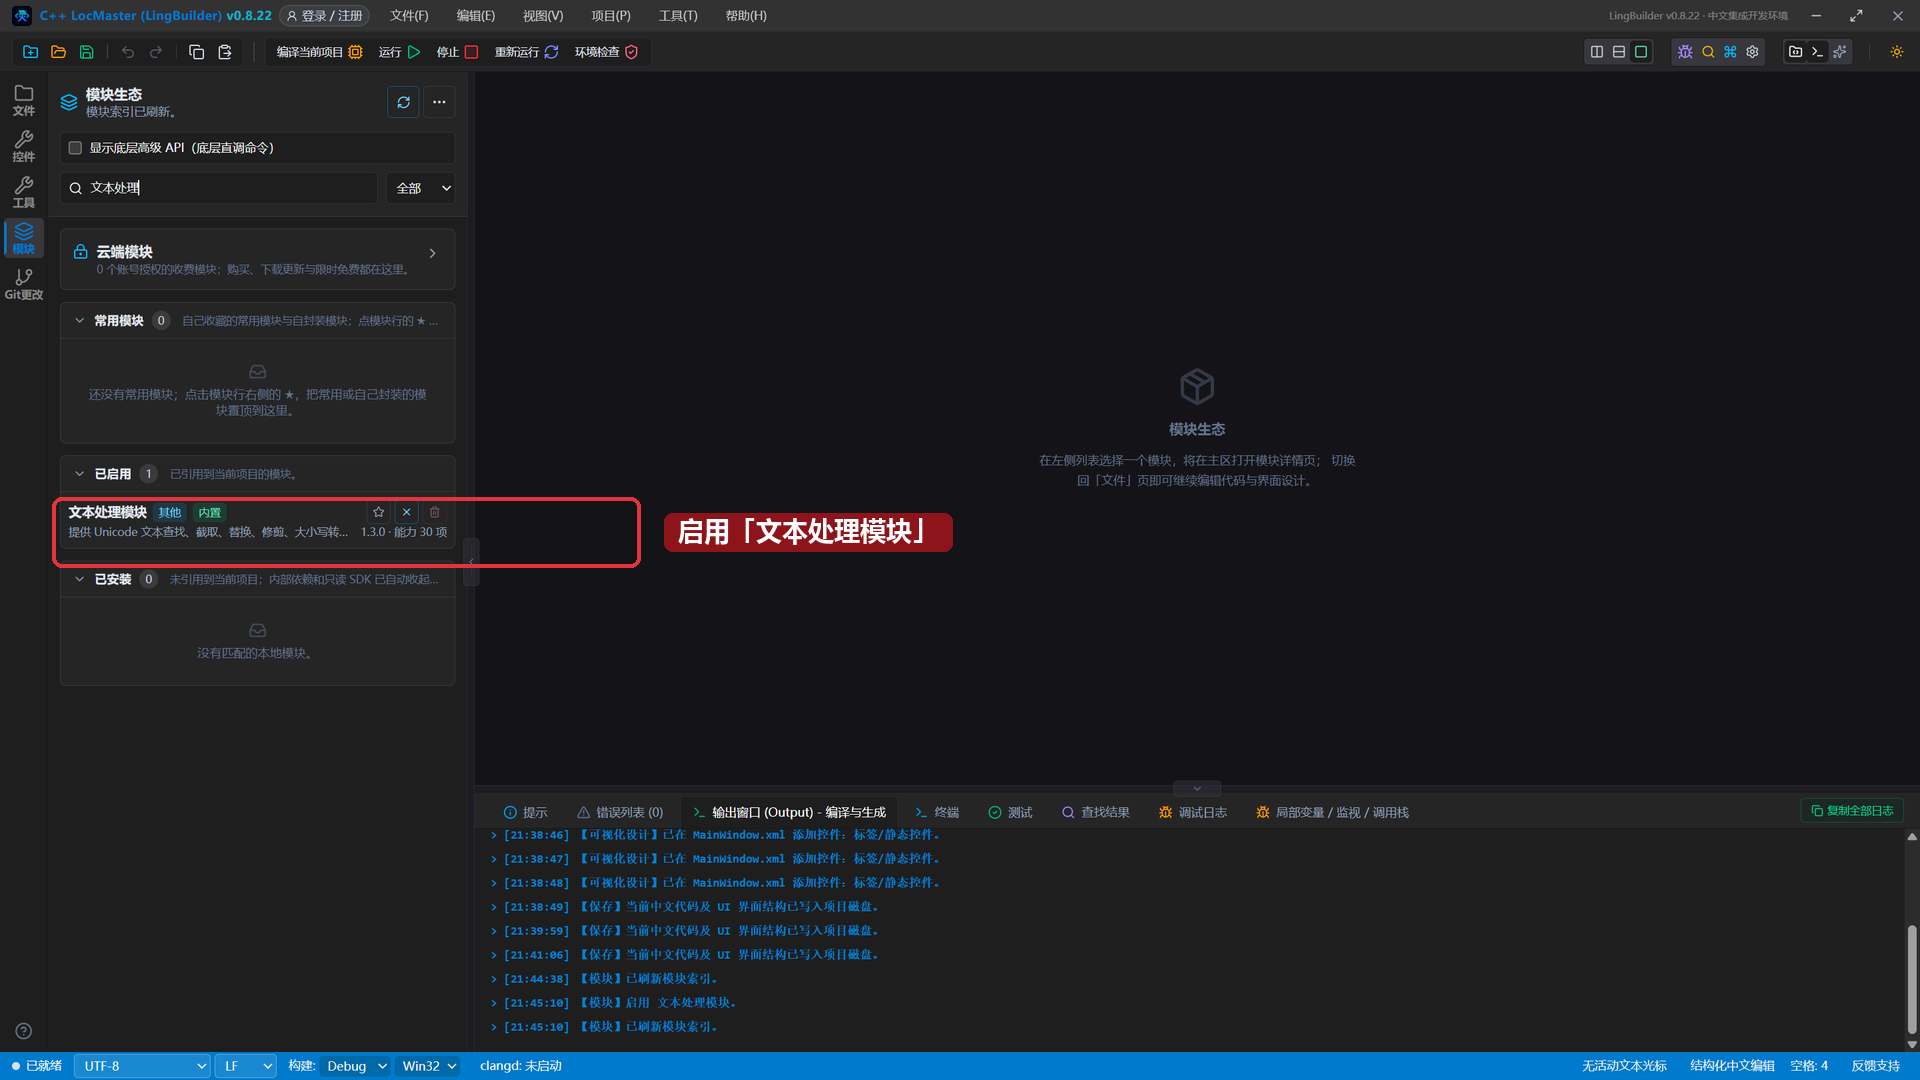1920x1080 pixels.
Task: Star the 文本处理模块 as favorite
Action: [x=379, y=512]
